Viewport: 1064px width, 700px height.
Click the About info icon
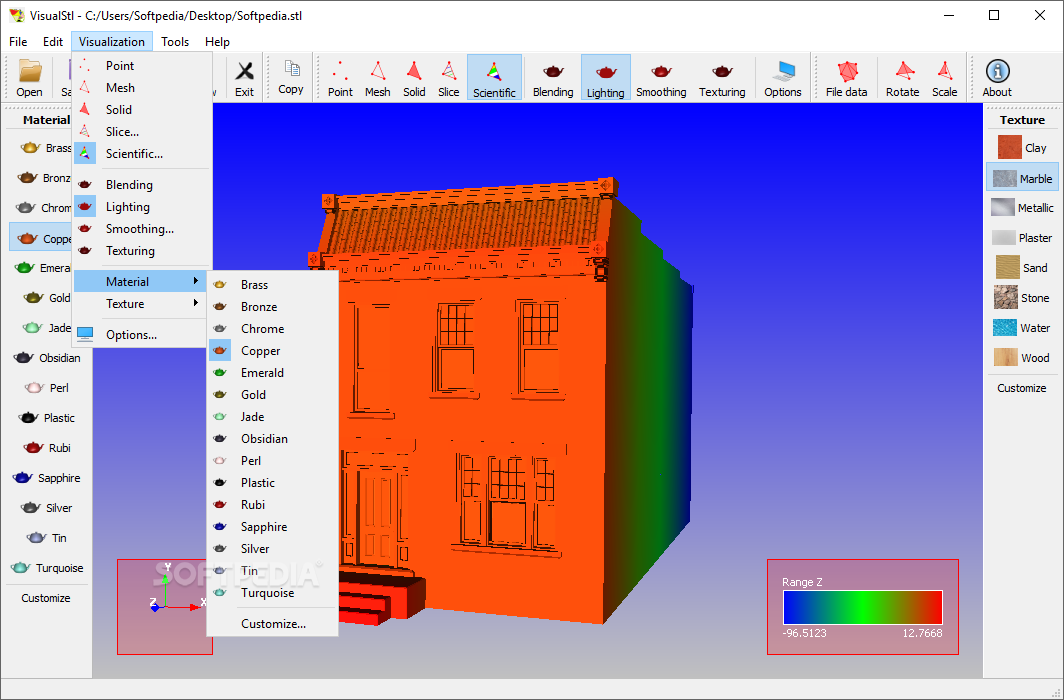(x=997, y=77)
